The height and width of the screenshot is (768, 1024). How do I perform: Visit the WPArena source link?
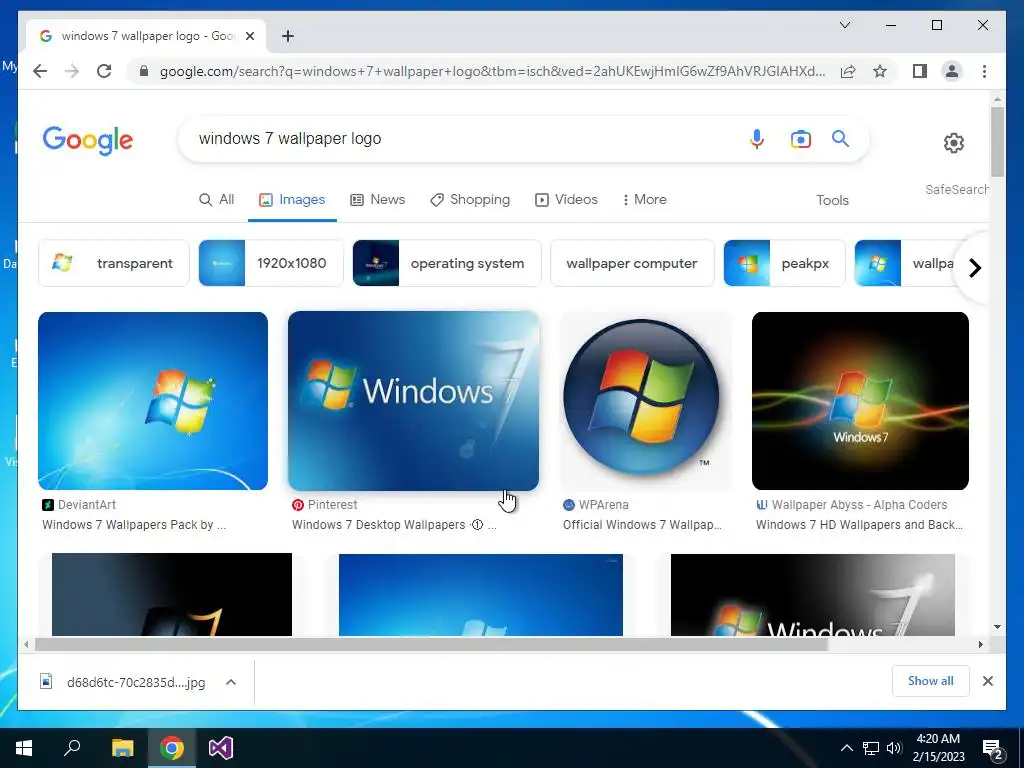(596, 505)
